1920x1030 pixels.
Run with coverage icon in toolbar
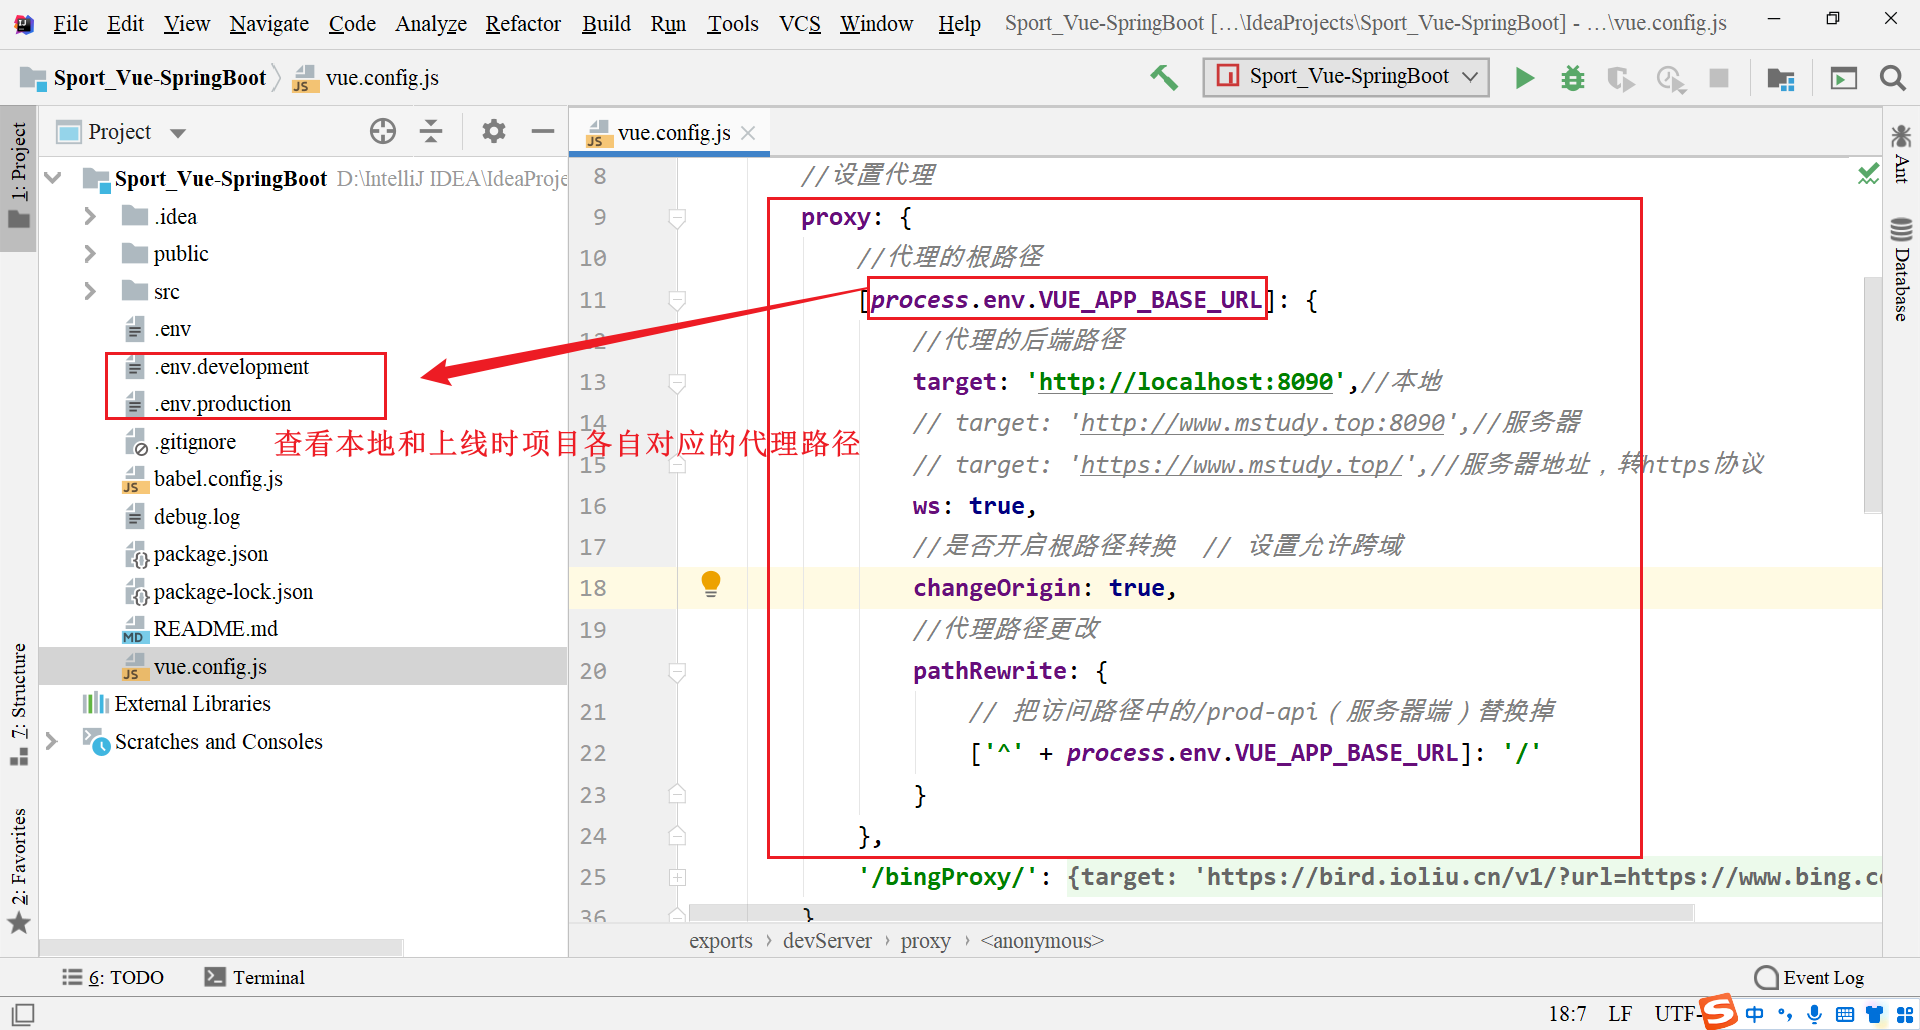click(1621, 78)
